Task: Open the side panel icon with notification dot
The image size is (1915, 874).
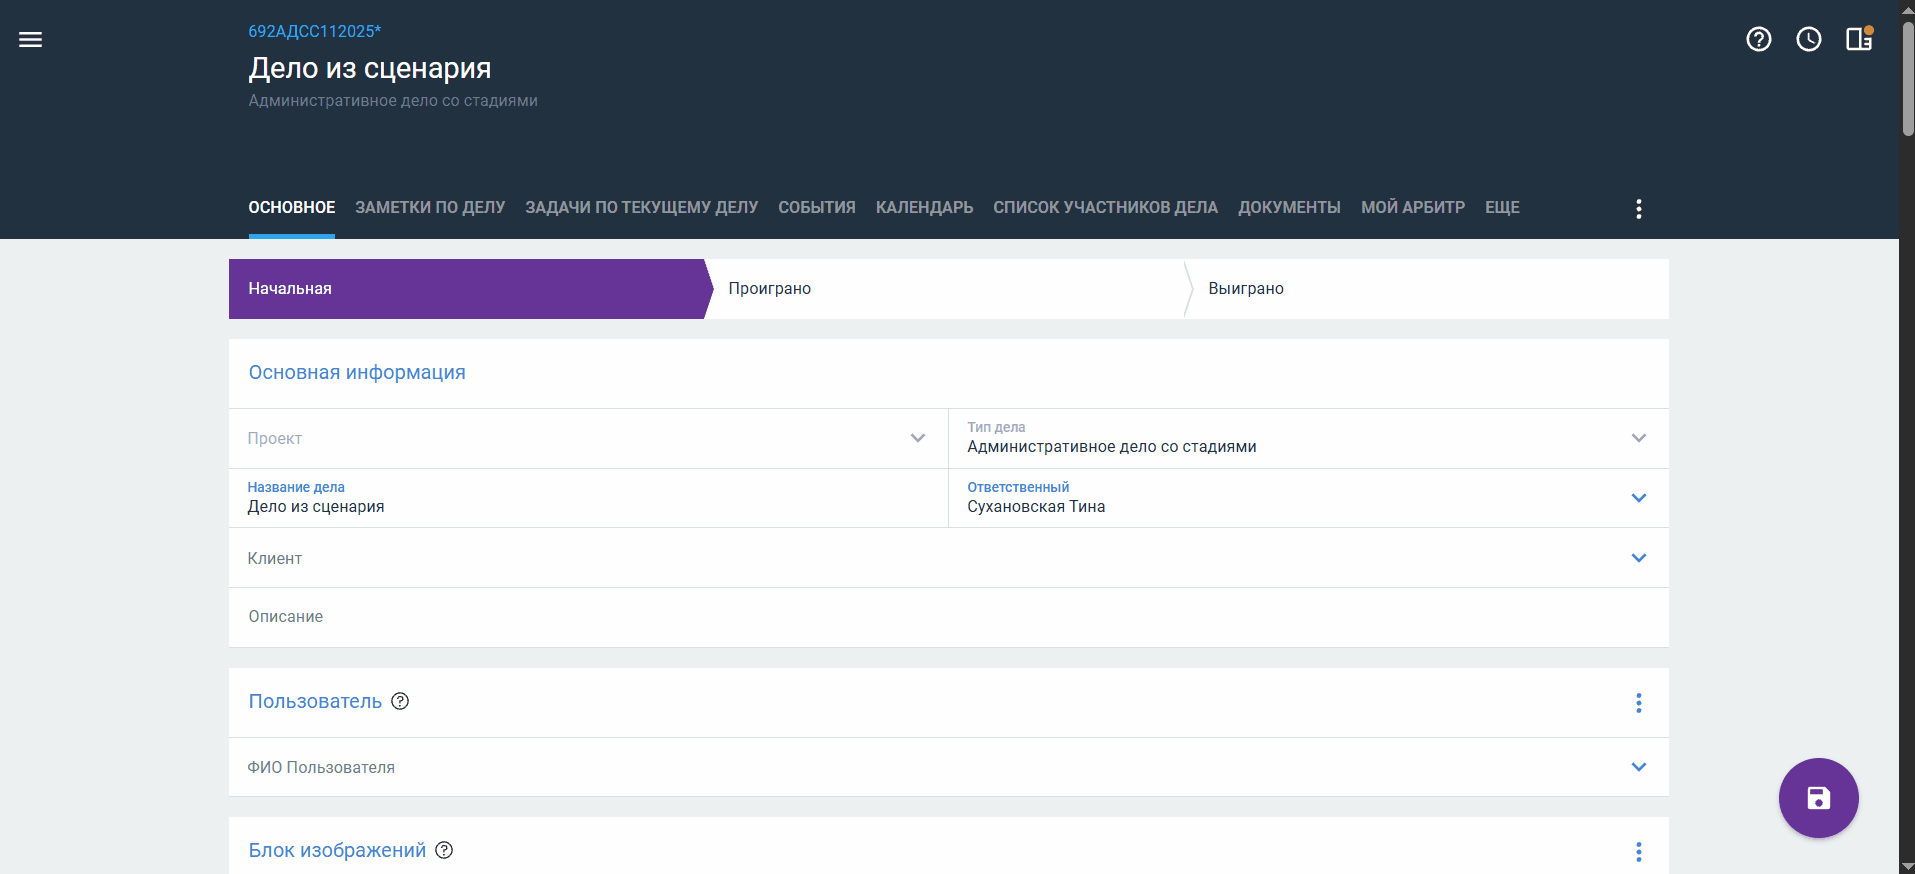Action: (1858, 39)
